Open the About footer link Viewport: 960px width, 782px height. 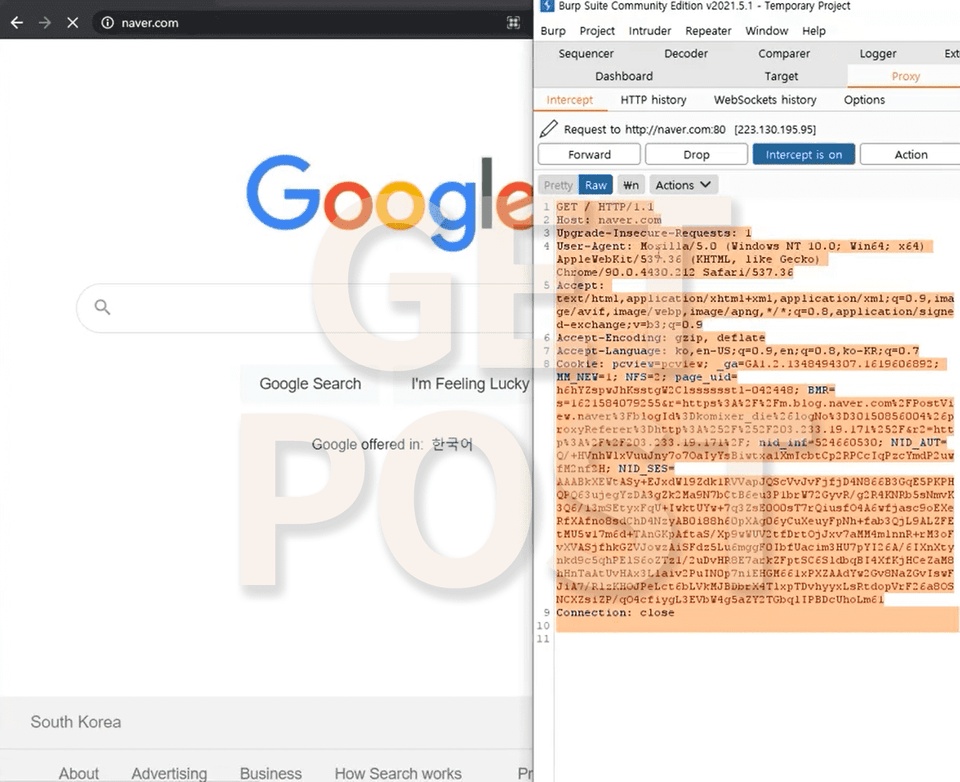pyautogui.click(x=78, y=773)
